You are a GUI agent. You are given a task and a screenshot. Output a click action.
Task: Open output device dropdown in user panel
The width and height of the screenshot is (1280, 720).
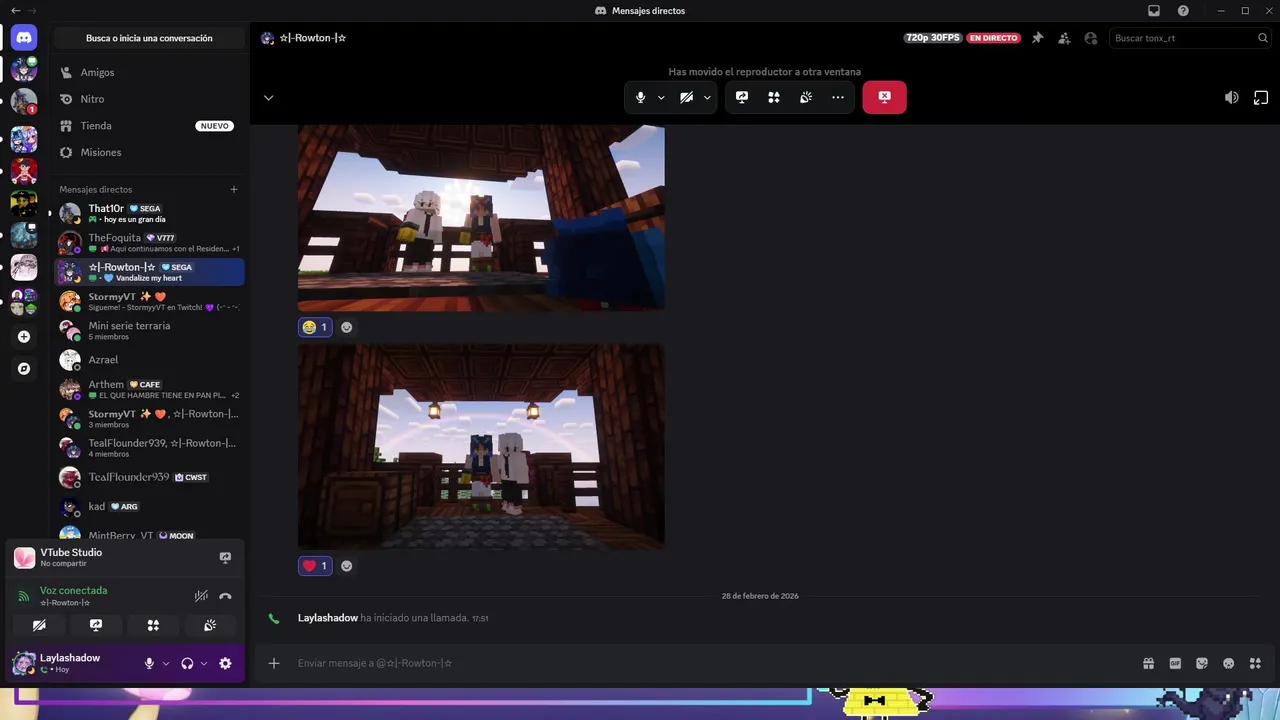204,664
